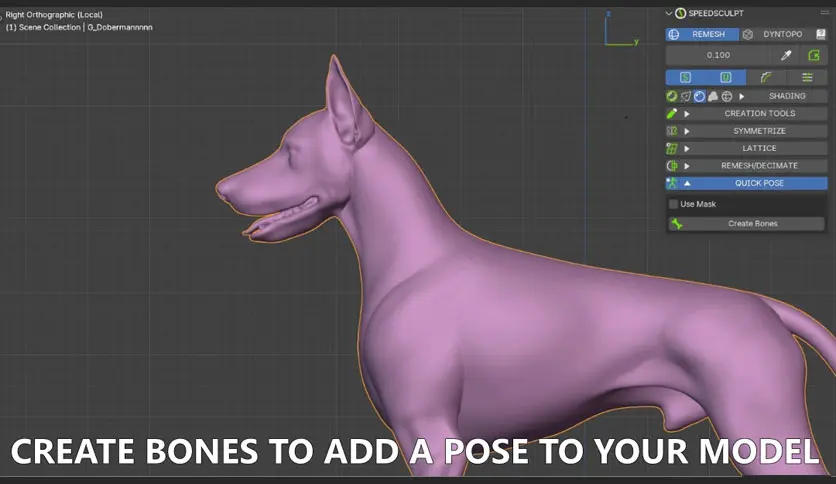
Task: Click the LATTICE label
Action: coord(759,148)
